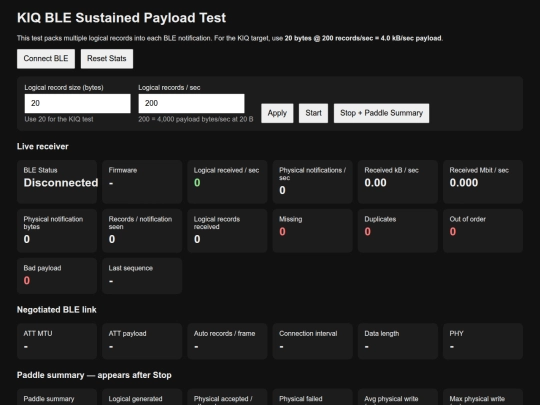Select the Last sequence card

142,276
